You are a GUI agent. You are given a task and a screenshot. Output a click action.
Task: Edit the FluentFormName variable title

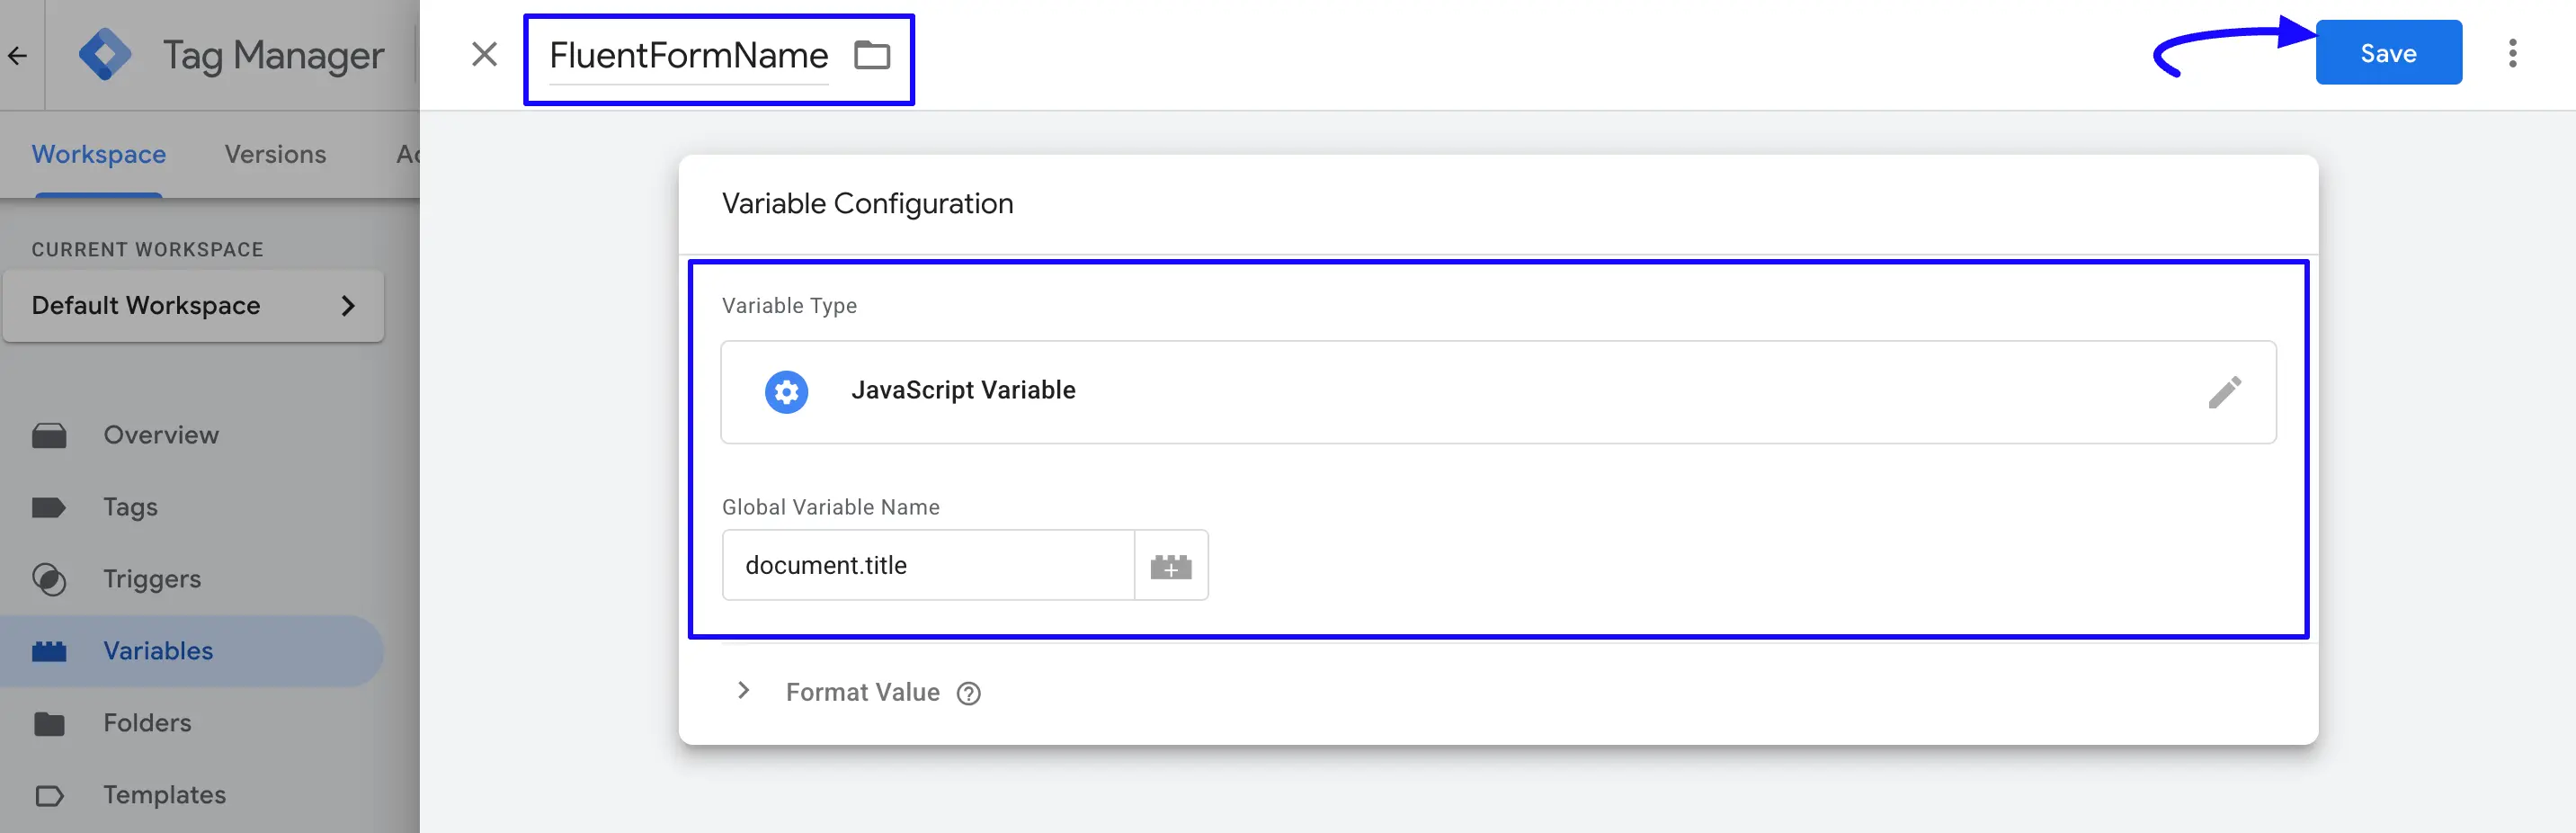[x=688, y=55]
